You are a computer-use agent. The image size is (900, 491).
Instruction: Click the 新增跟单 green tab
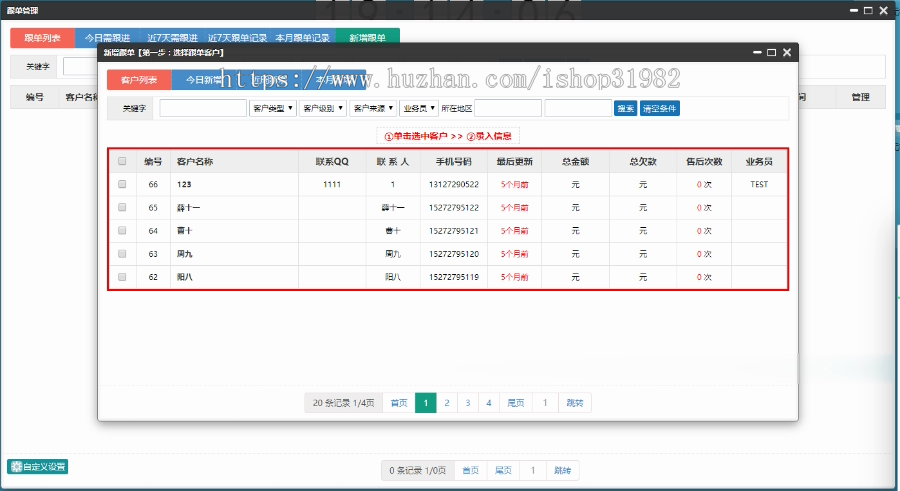[x=367, y=38]
